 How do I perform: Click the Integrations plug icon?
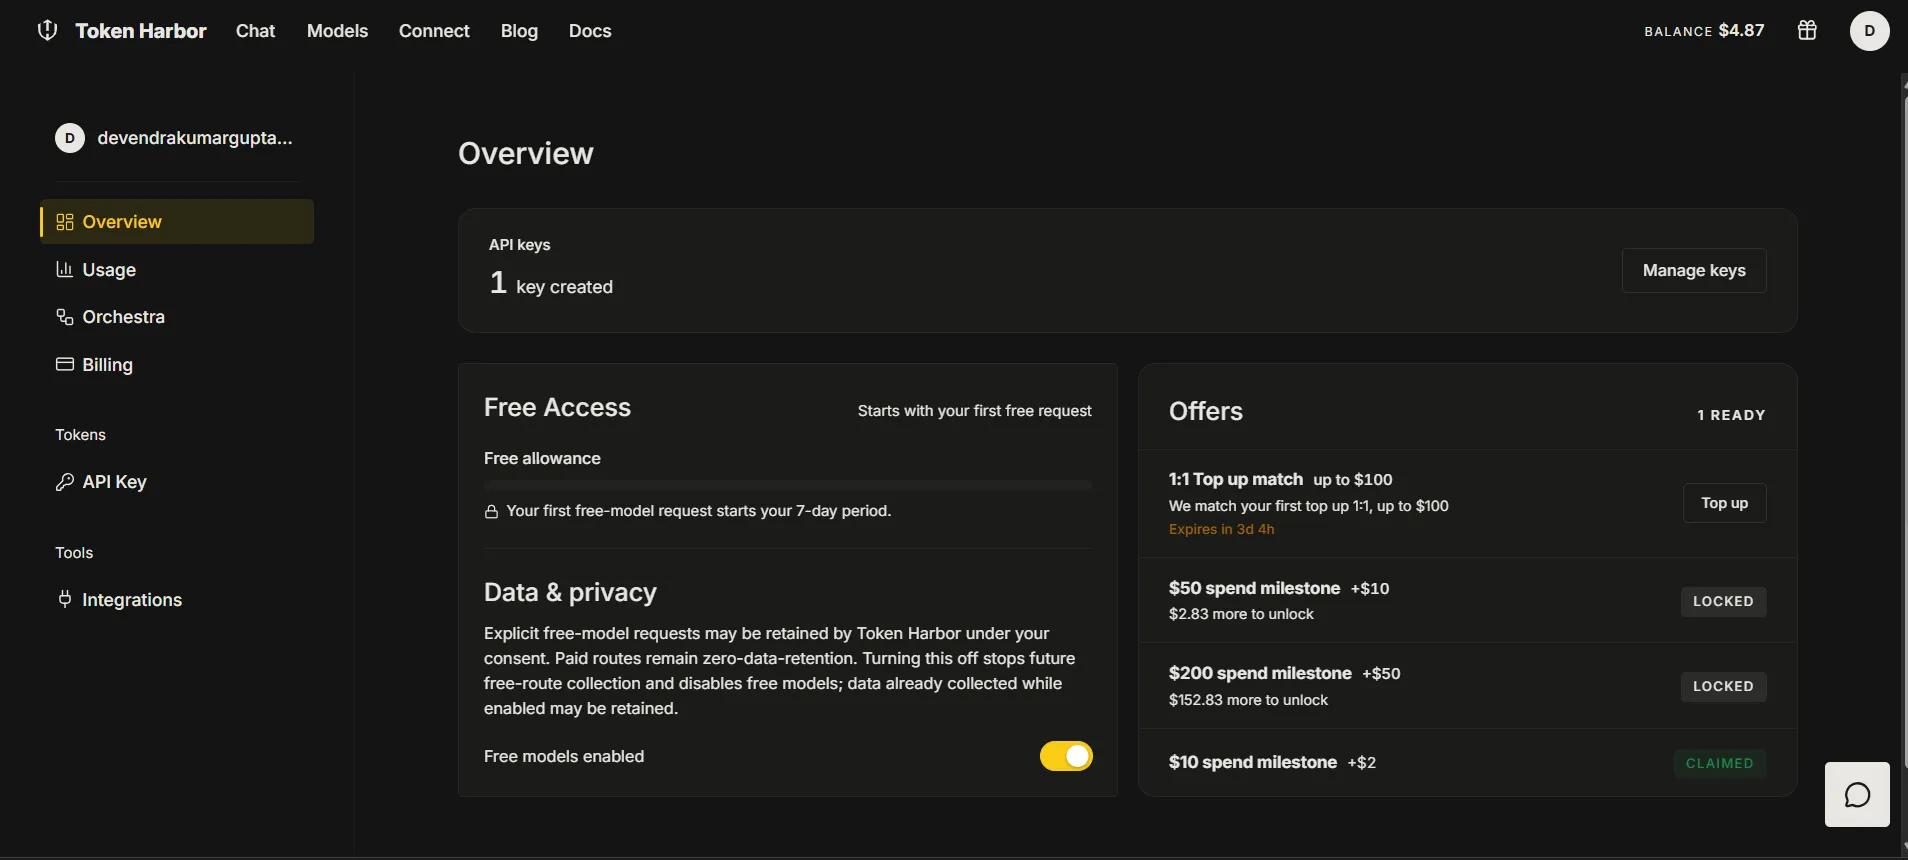[x=65, y=599]
